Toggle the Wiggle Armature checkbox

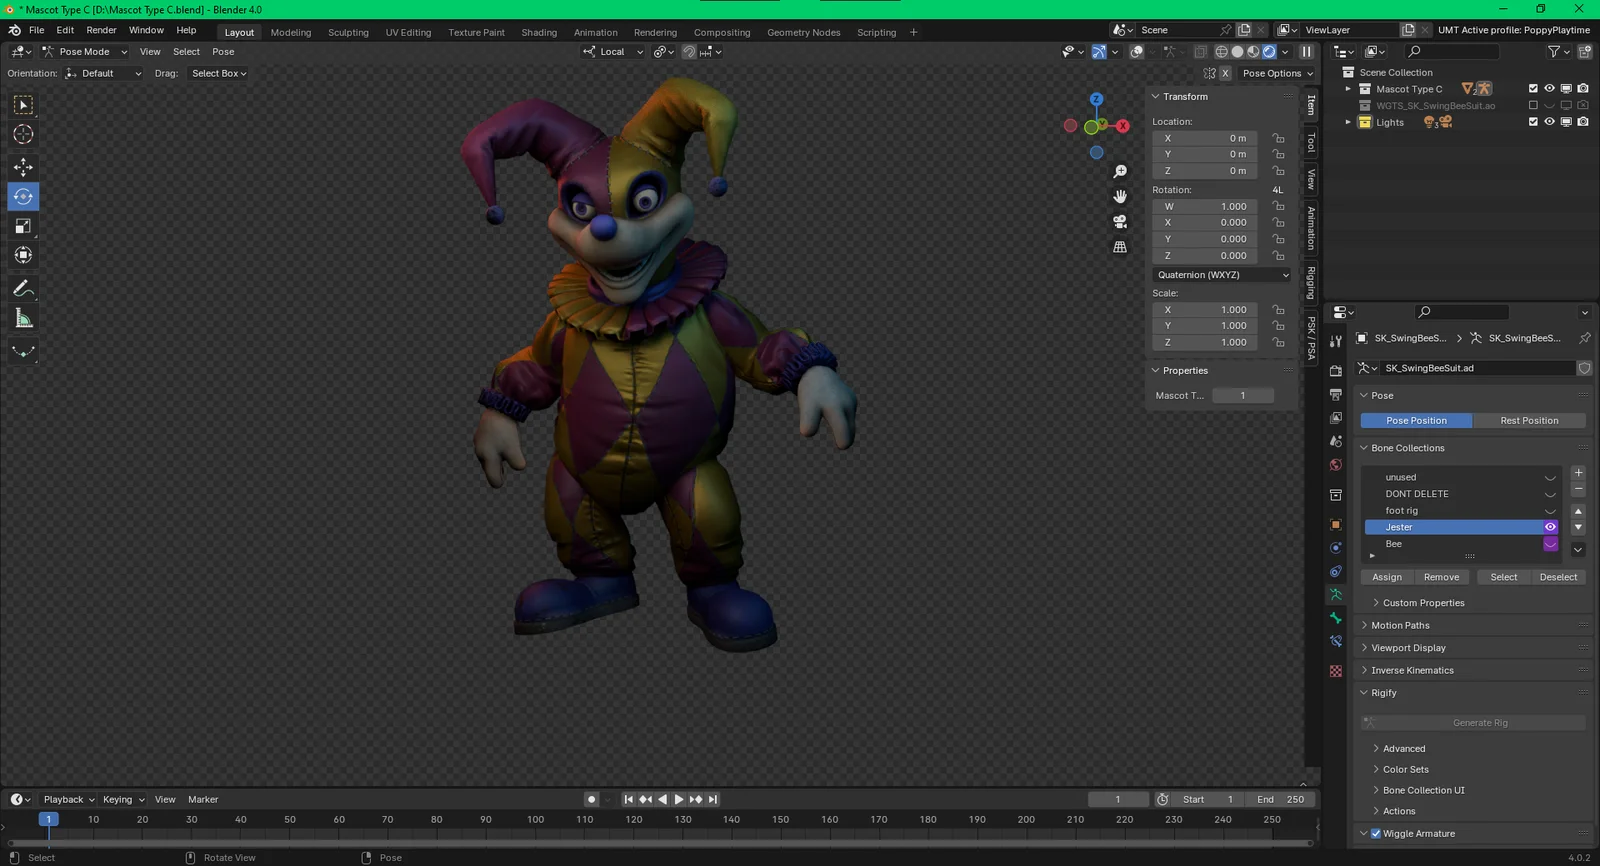[x=1376, y=833]
